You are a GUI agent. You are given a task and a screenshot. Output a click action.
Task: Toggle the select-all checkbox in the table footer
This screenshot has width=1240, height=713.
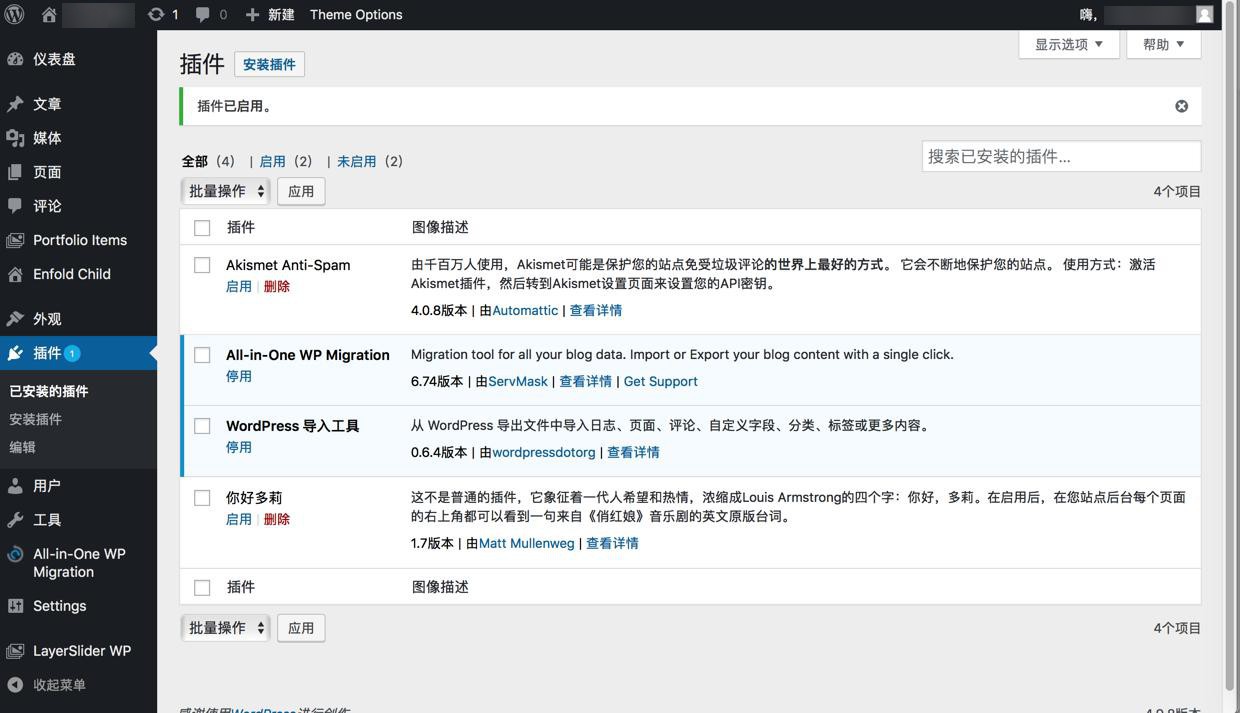[x=202, y=588]
